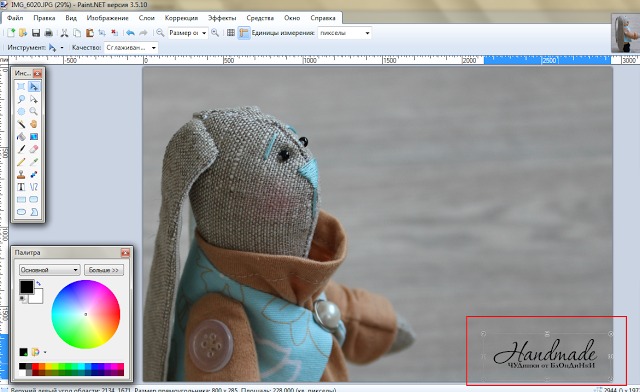Open the Средства menu

pos(260,18)
